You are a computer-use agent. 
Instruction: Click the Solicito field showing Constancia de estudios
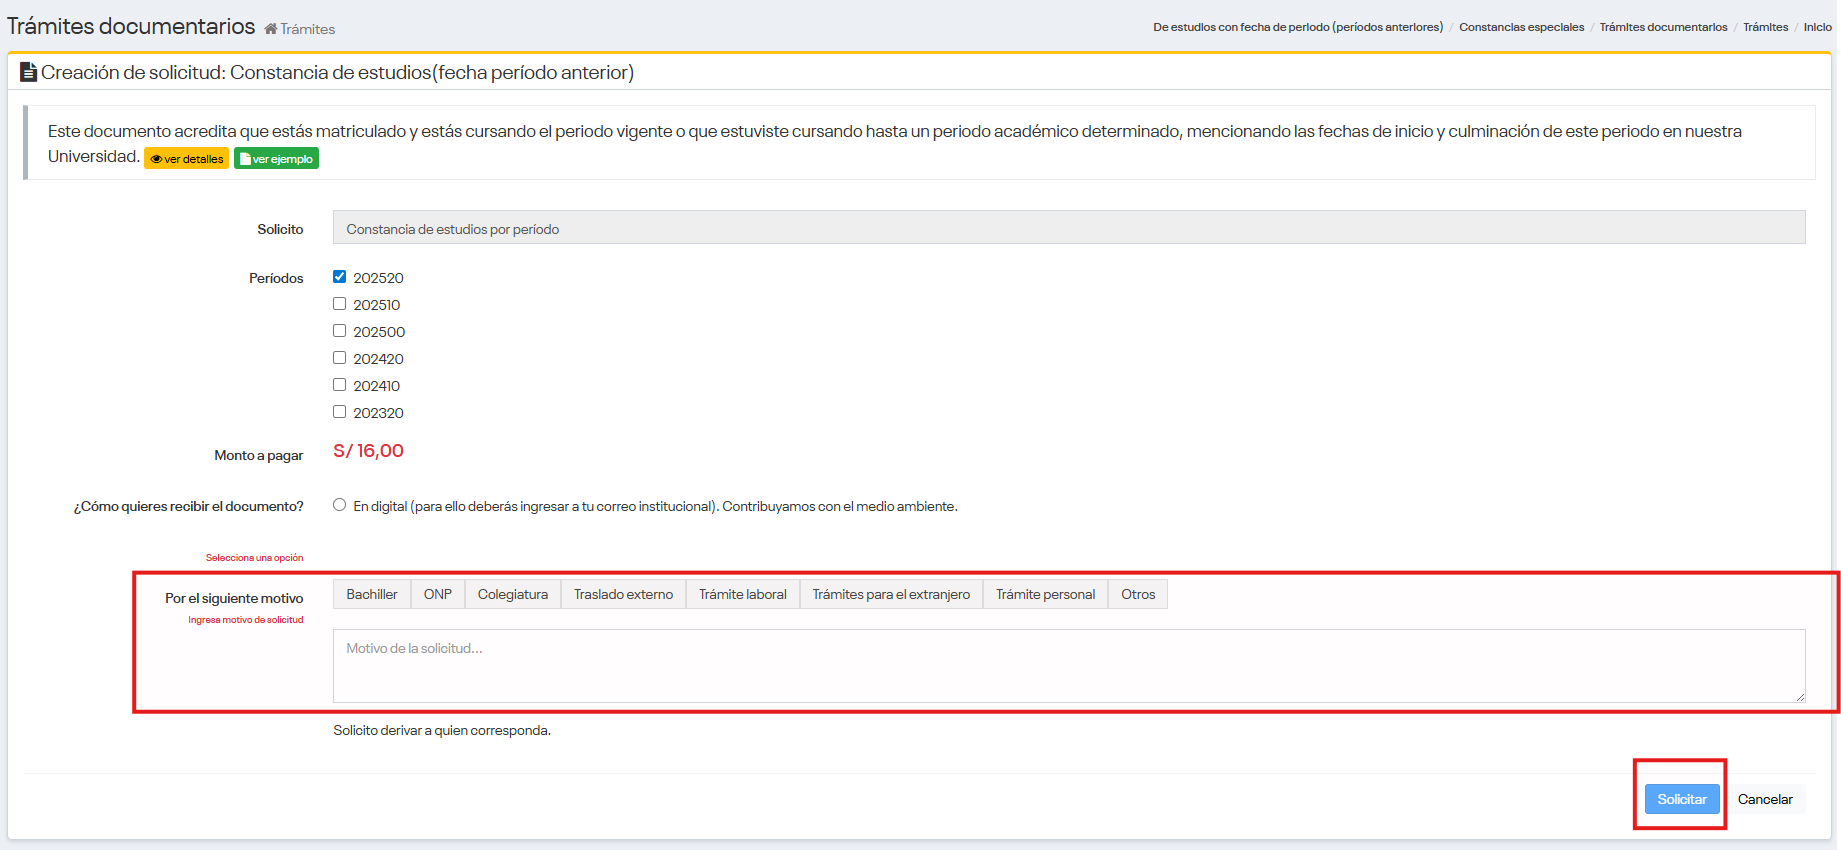pos(1068,228)
